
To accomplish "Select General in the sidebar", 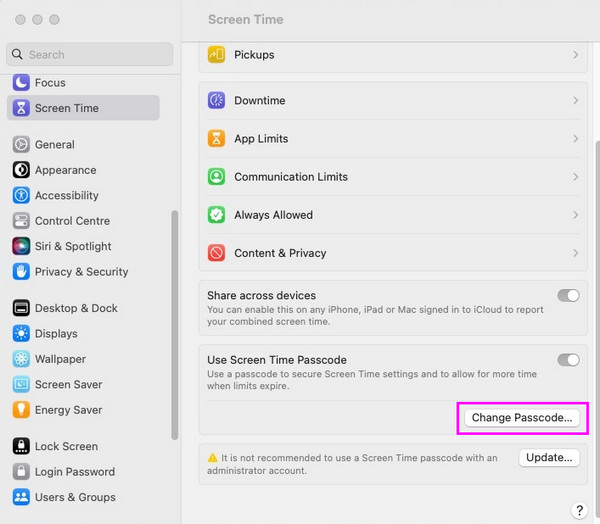I will click(x=83, y=144).
